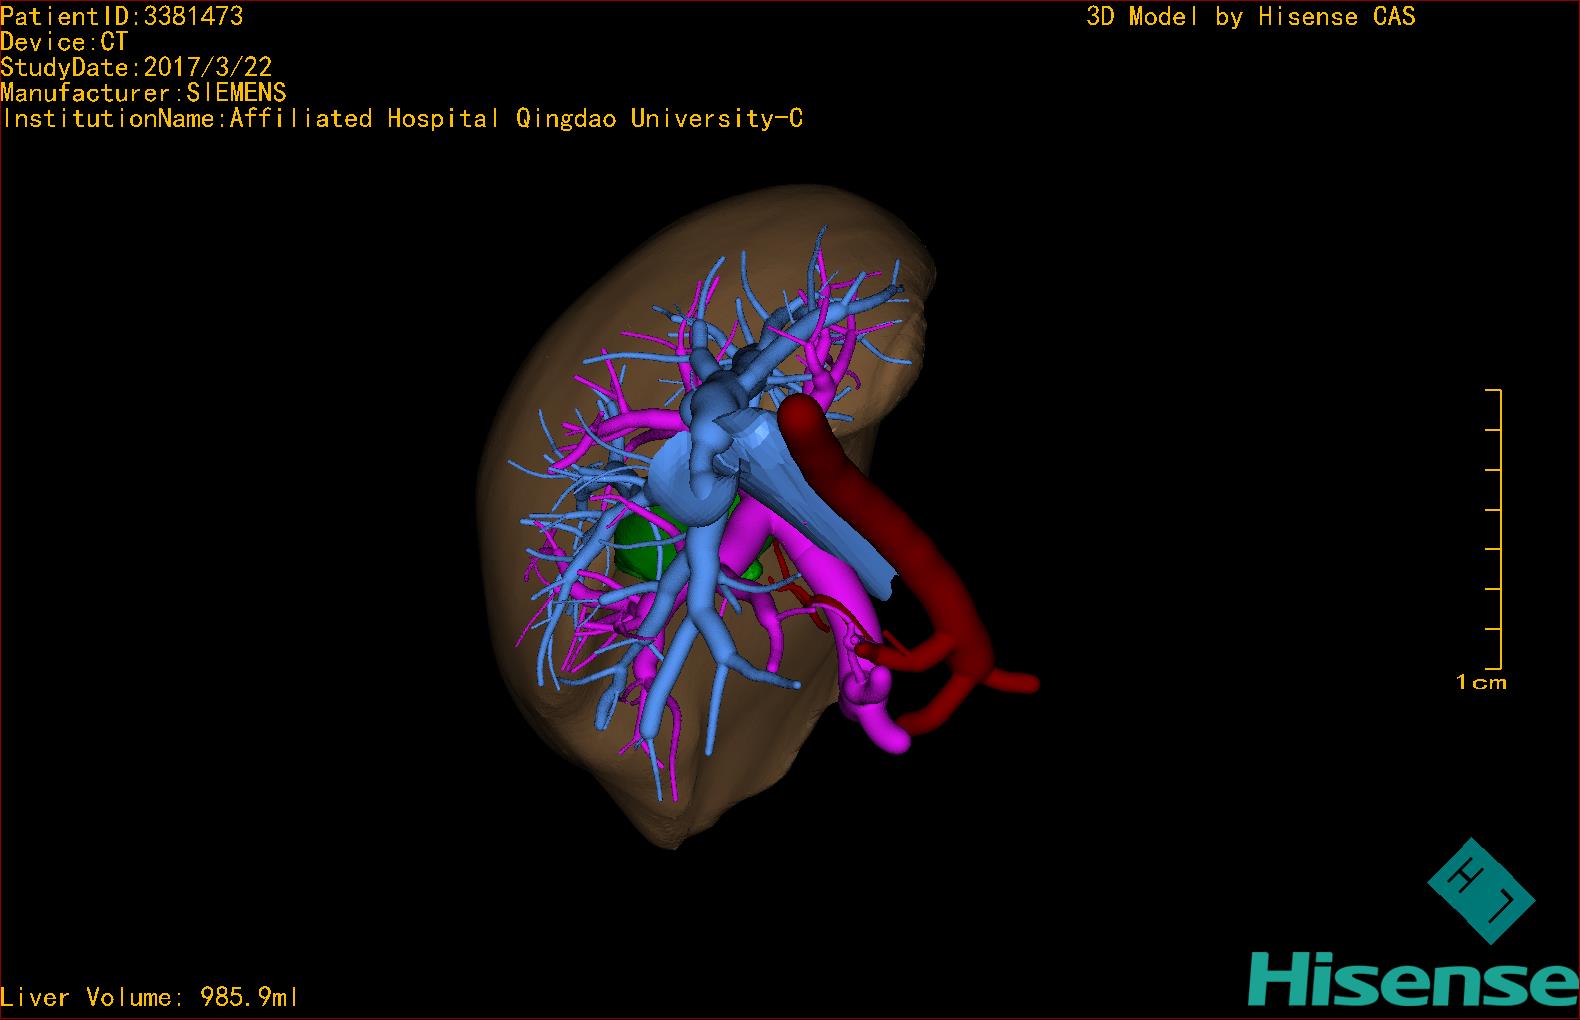Click the StudyDate:2017/3/22 text

tap(136, 67)
